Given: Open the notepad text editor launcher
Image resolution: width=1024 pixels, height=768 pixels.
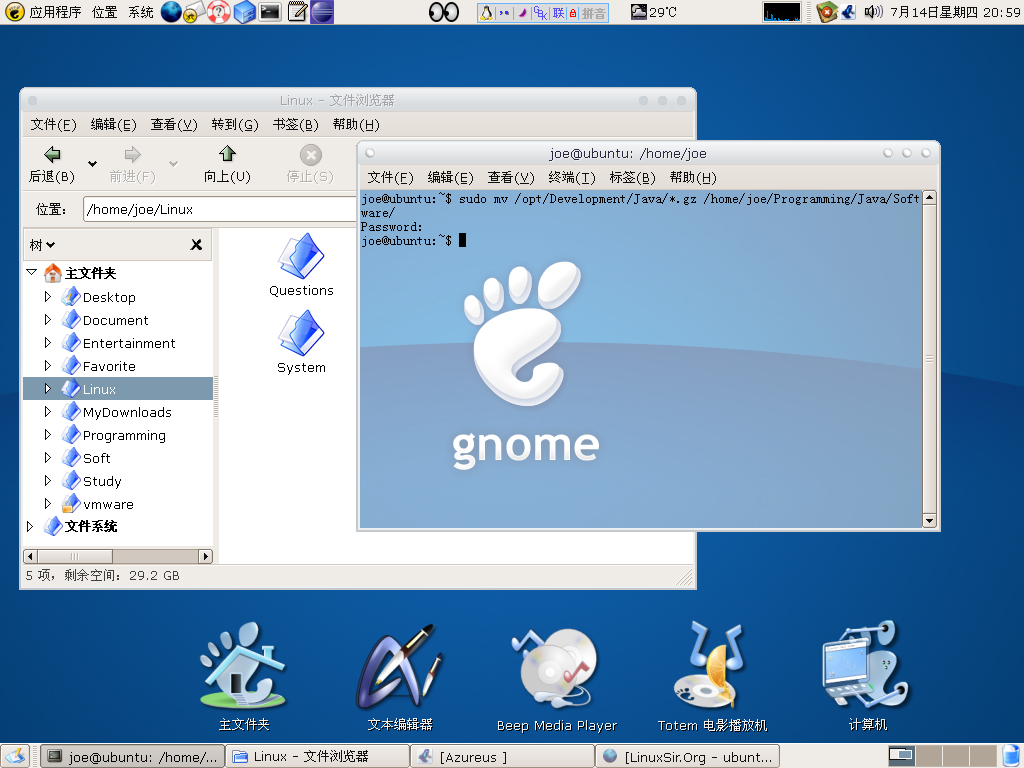Looking at the screenshot, I should 297,12.
